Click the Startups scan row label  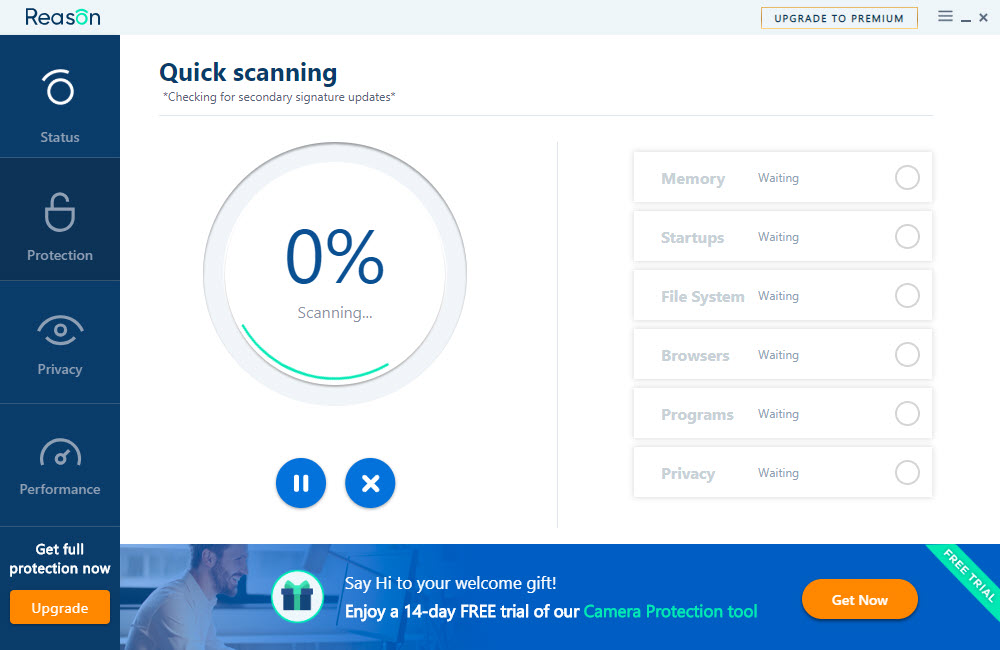pos(692,238)
